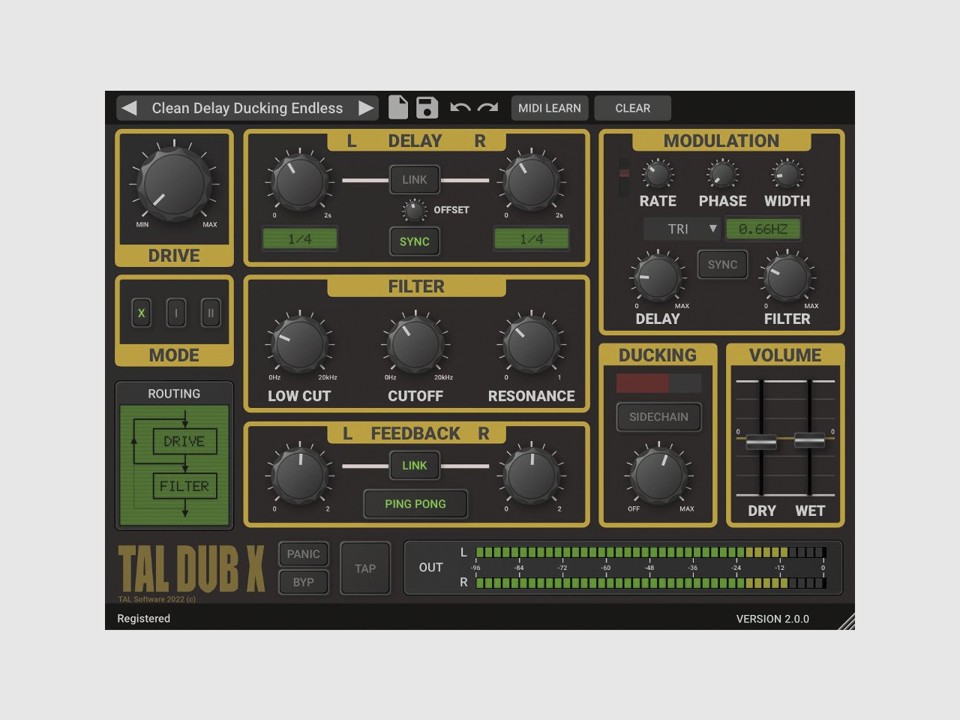Enable the ducking SIDECHAIN button
Screen dimensions: 960x720
pos(659,417)
